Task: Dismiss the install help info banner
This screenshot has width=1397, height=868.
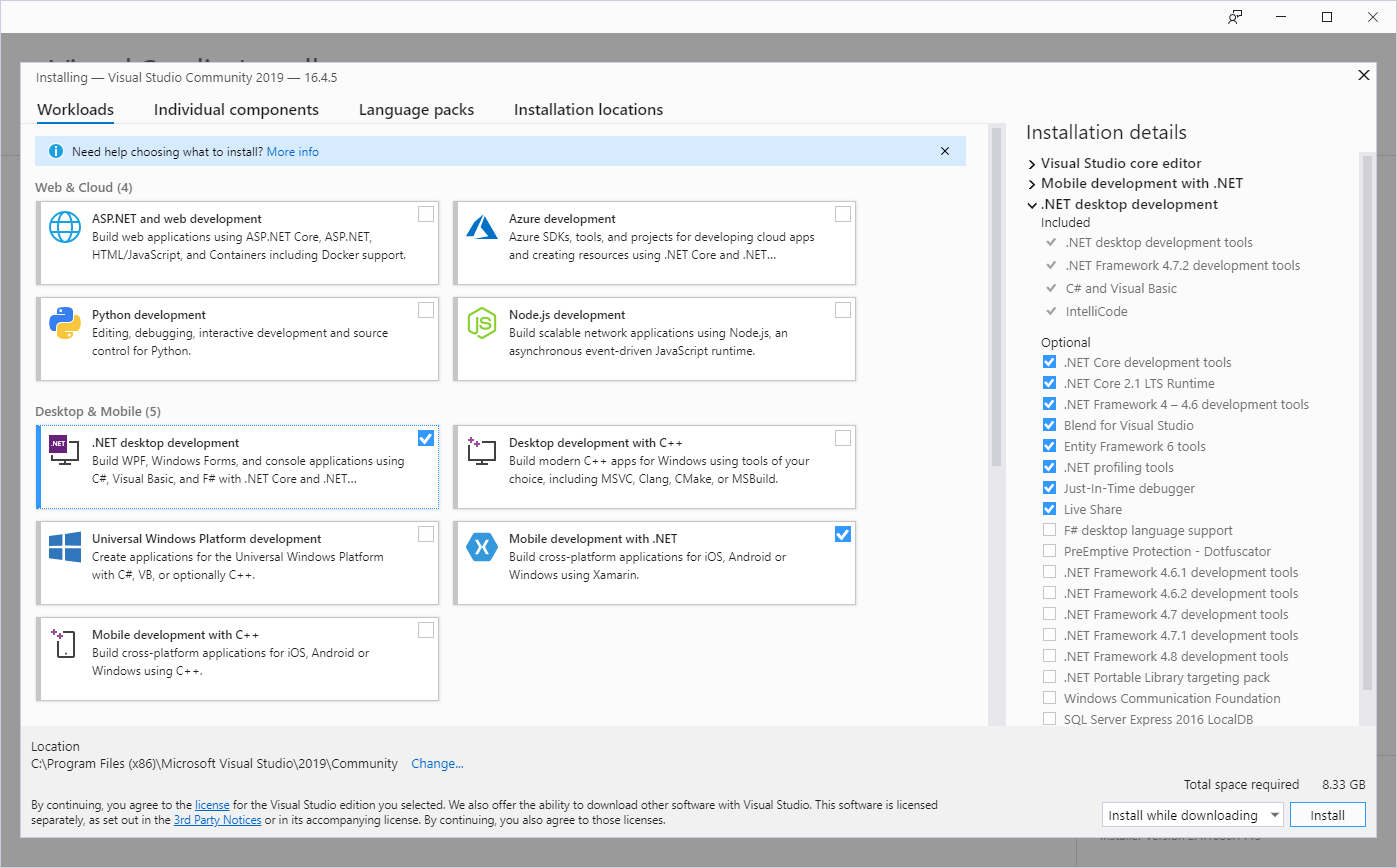Action: [944, 151]
